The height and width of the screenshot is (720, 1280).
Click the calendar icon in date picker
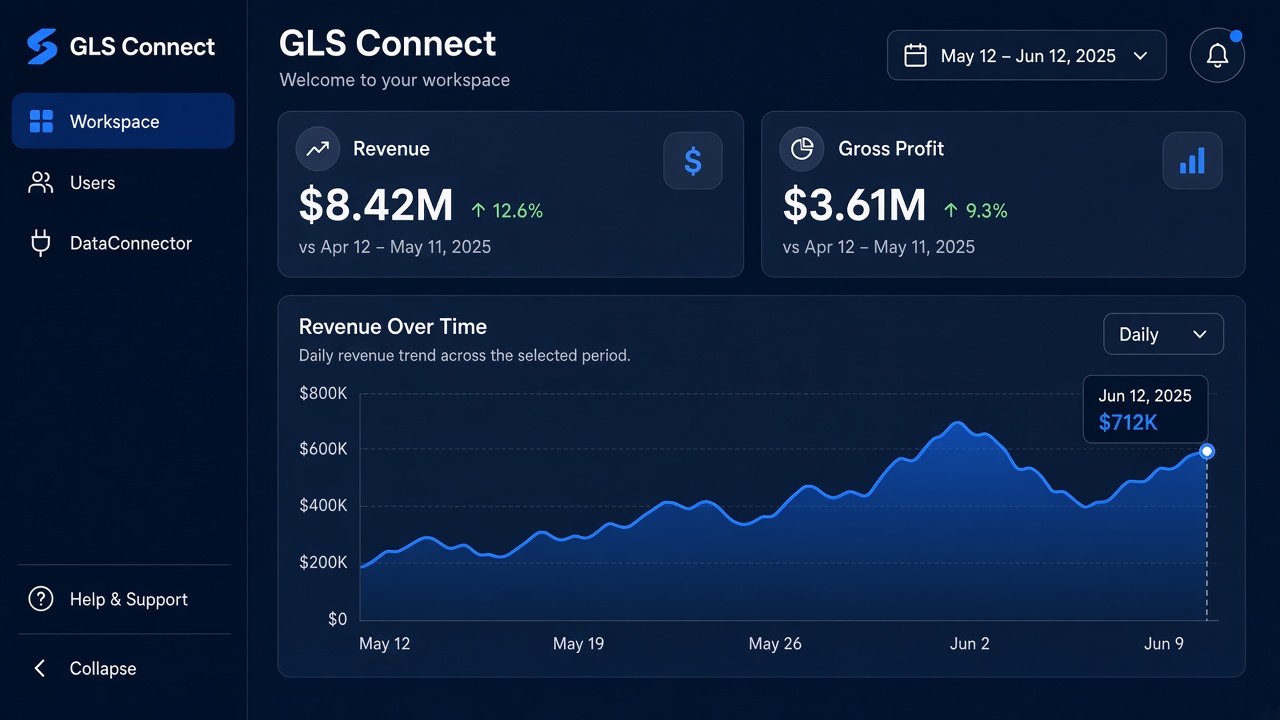(x=915, y=55)
